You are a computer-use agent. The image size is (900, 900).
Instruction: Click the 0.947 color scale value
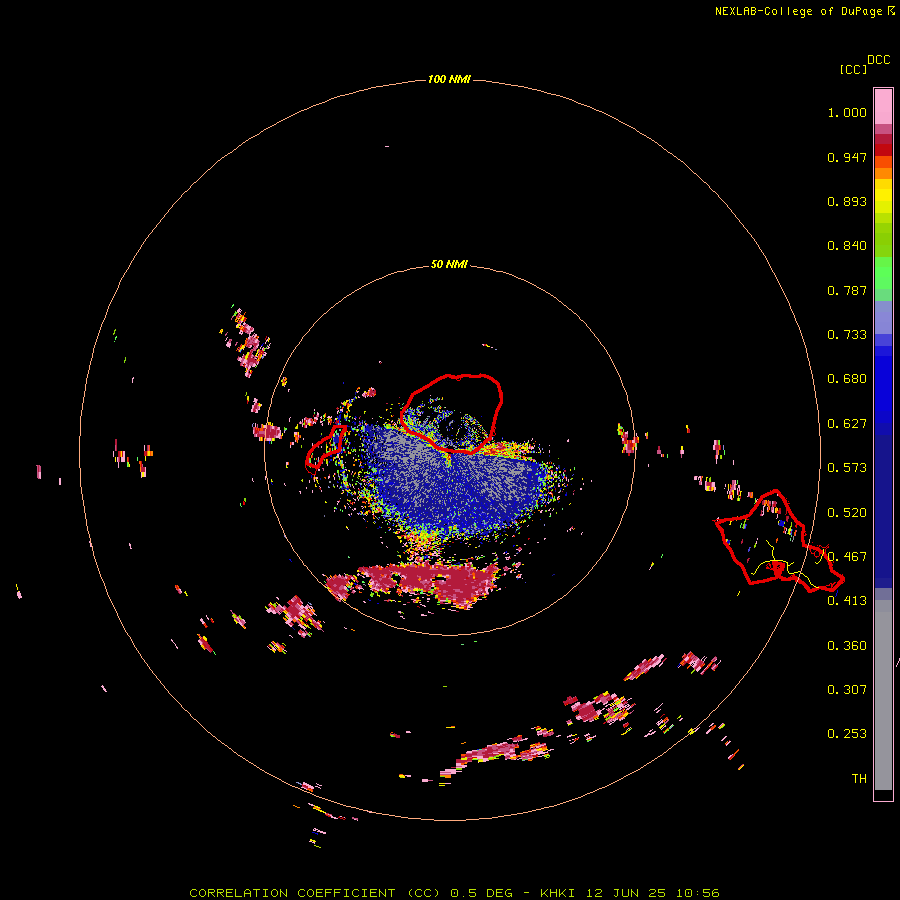[x=847, y=157]
